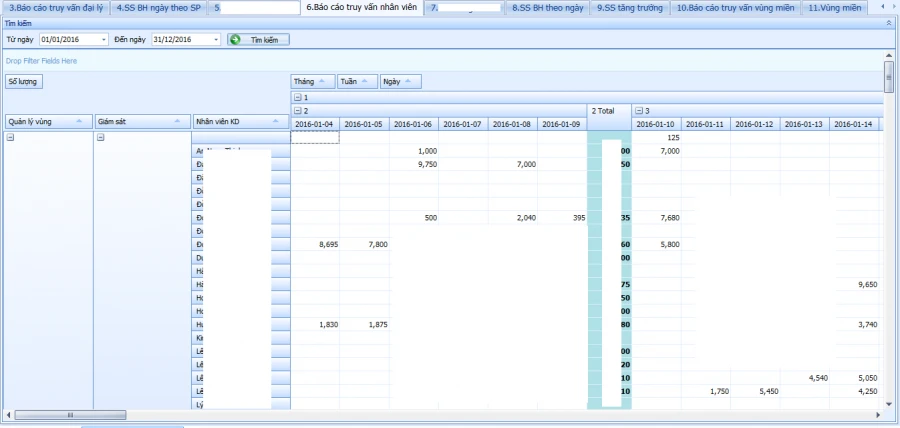Click the cell with value 1,750
This screenshot has width=900, height=428.
[705, 391]
